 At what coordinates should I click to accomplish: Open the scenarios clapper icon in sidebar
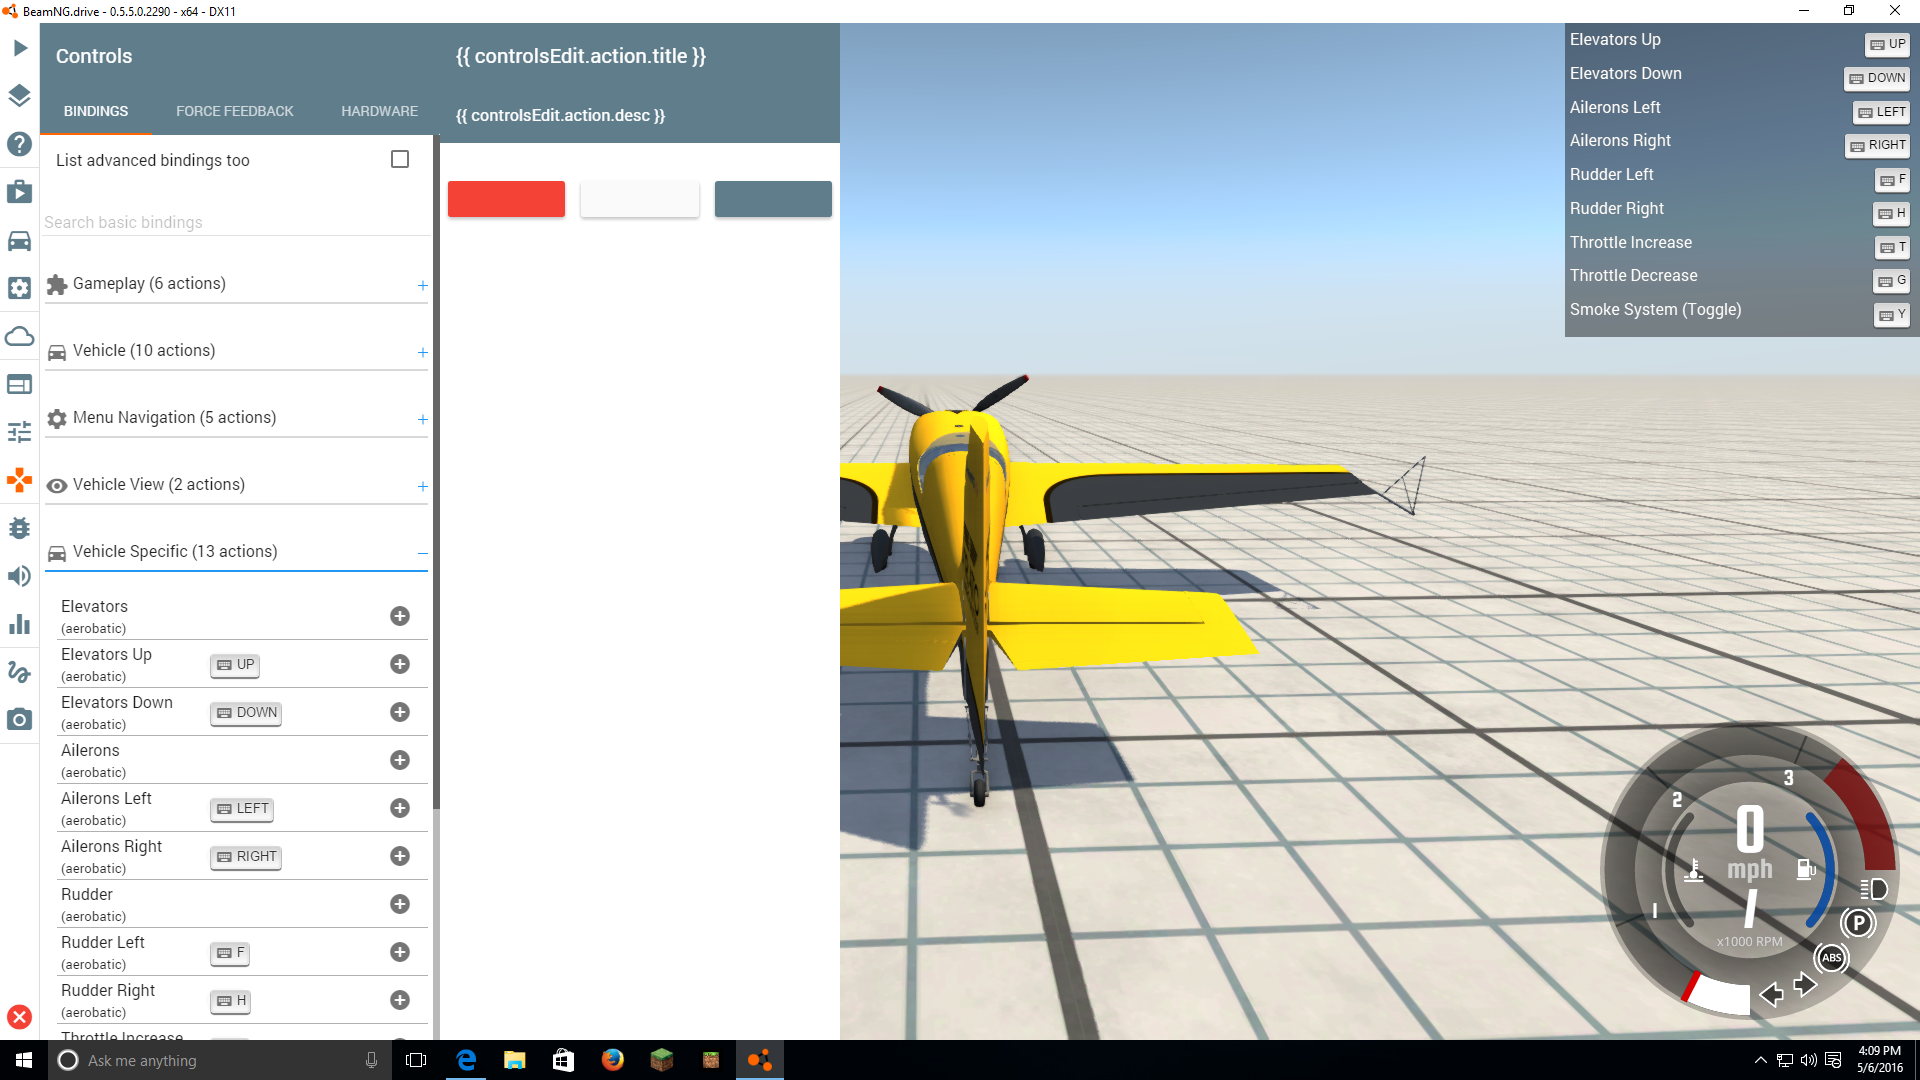click(x=20, y=192)
